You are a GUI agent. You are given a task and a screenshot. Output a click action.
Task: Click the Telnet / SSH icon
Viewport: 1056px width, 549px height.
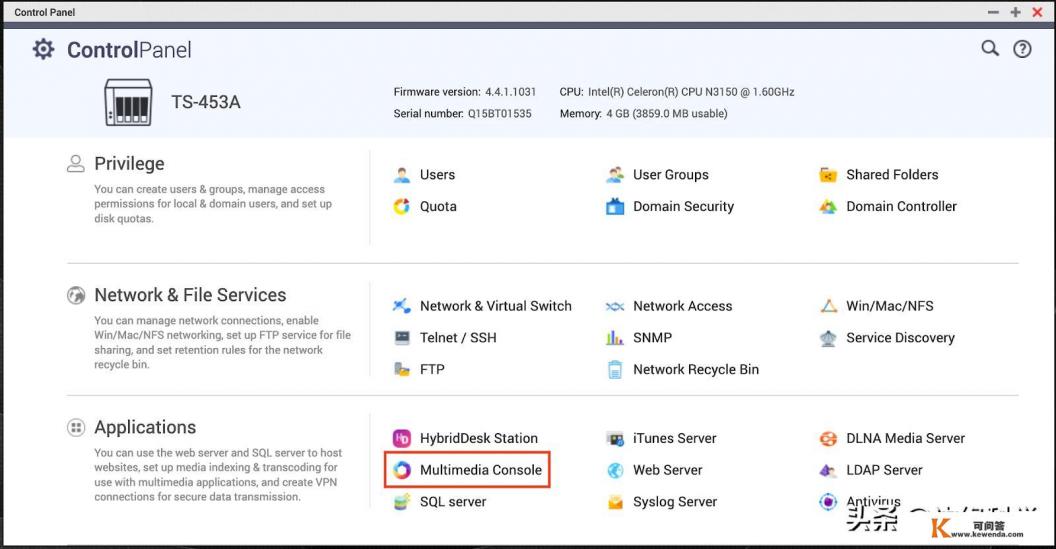[x=402, y=338]
